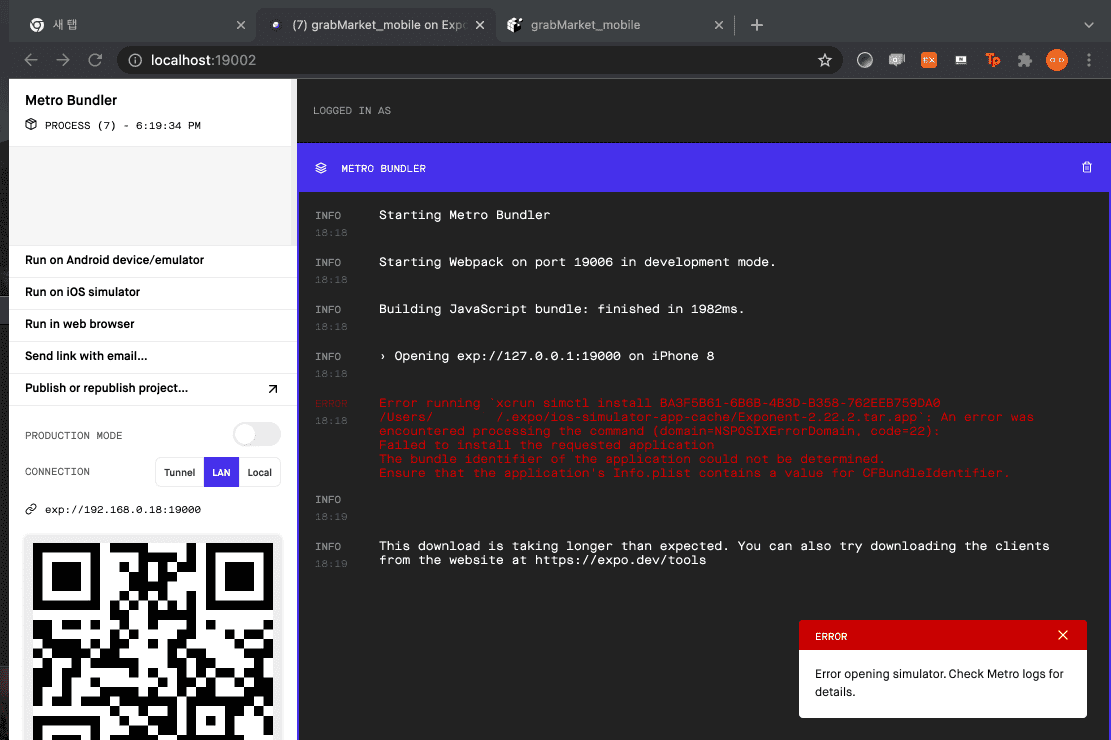Run on Android device/emulator
The height and width of the screenshot is (740, 1111).
(x=153, y=260)
